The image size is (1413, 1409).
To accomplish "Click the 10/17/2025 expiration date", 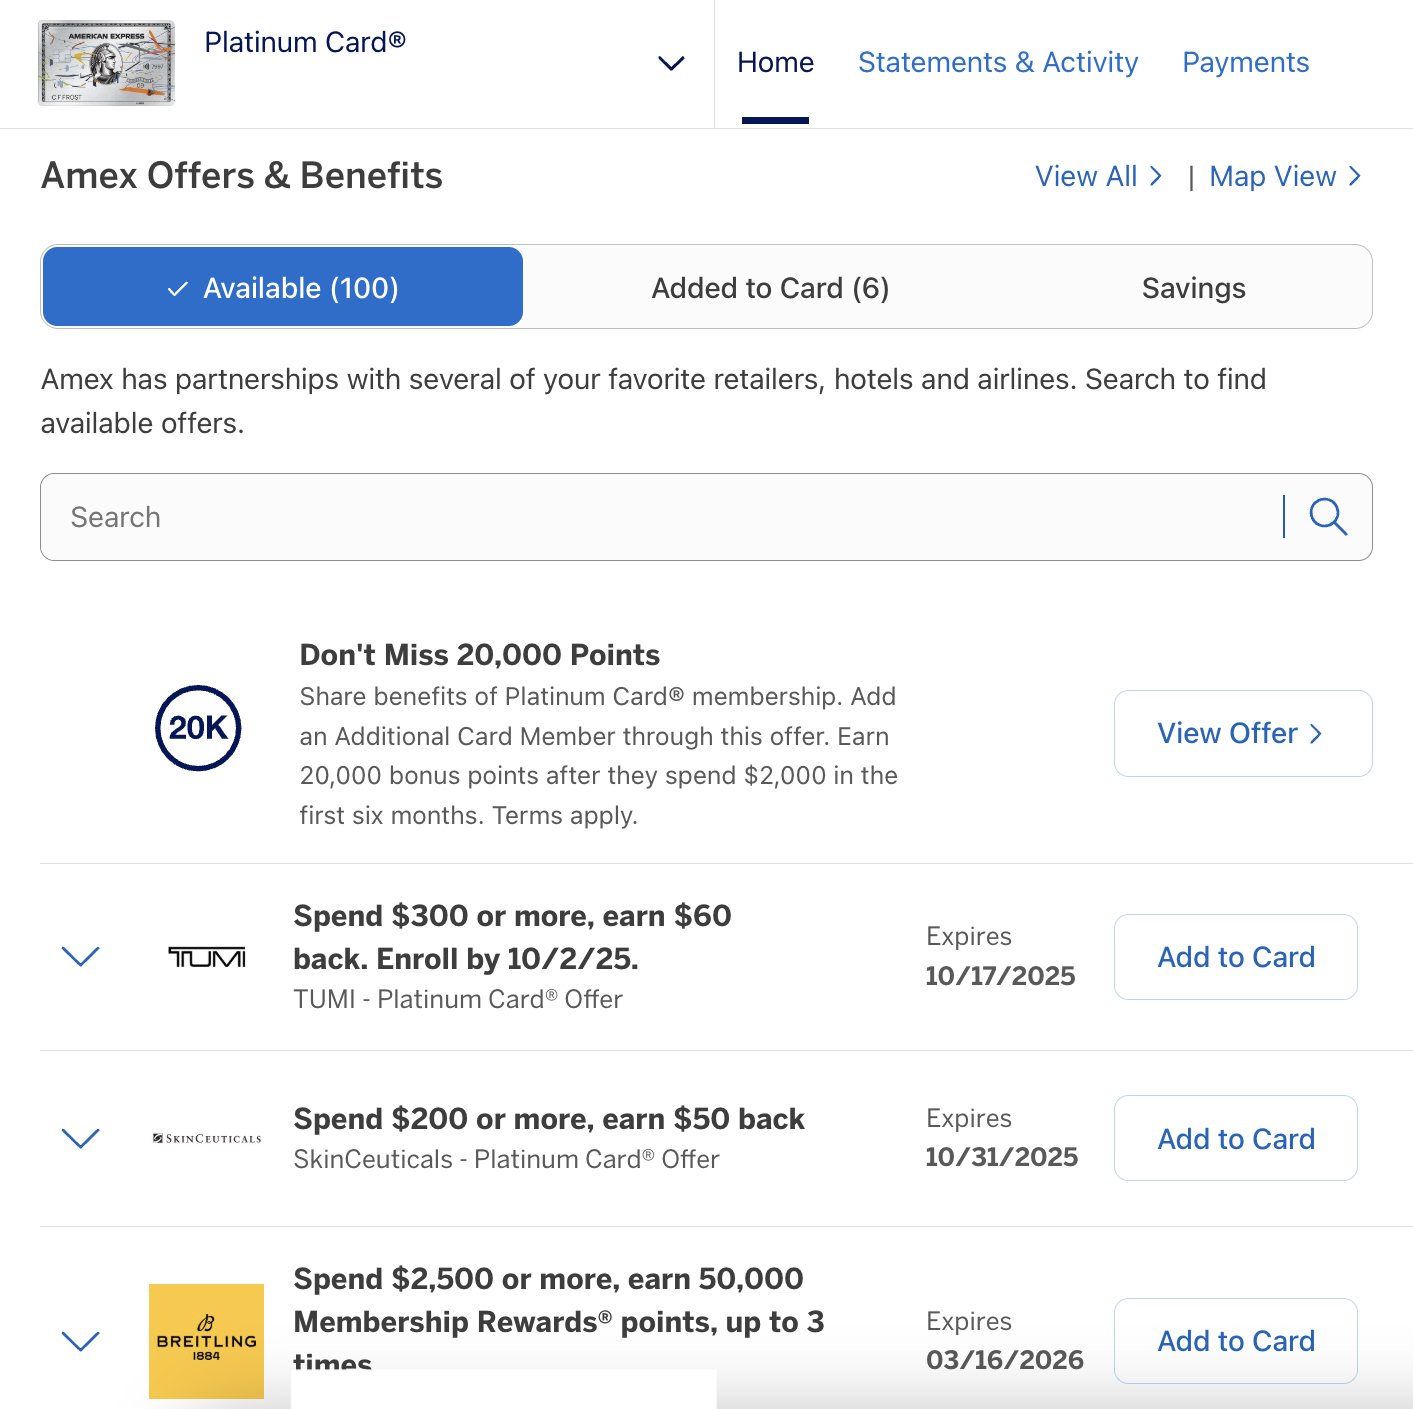I will coord(1000,976).
